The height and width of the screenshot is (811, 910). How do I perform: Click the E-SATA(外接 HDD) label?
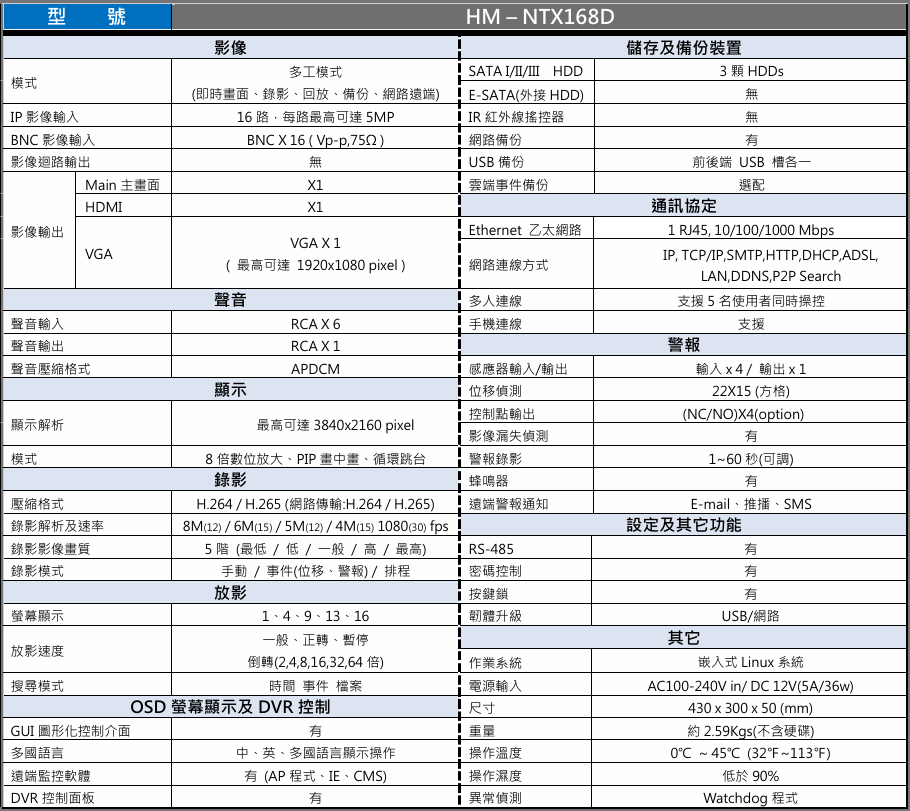[526, 94]
